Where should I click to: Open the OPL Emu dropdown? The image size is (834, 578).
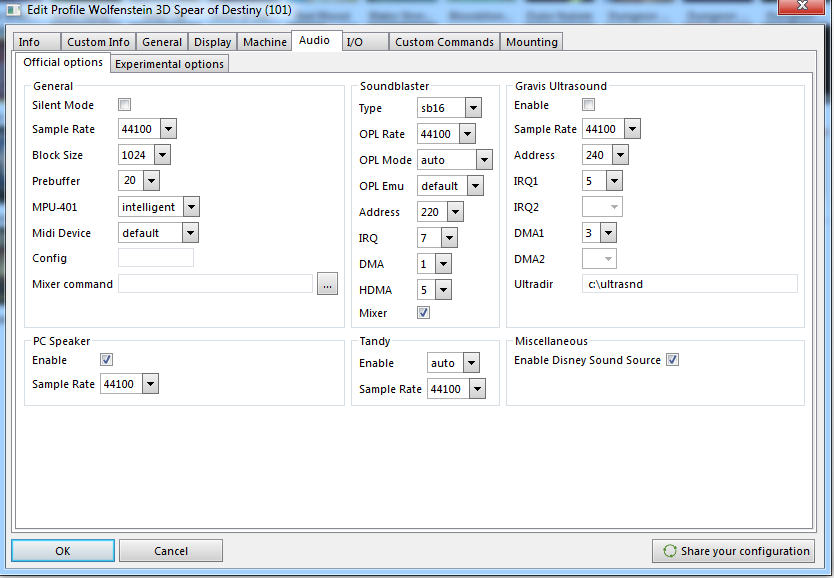(x=475, y=186)
